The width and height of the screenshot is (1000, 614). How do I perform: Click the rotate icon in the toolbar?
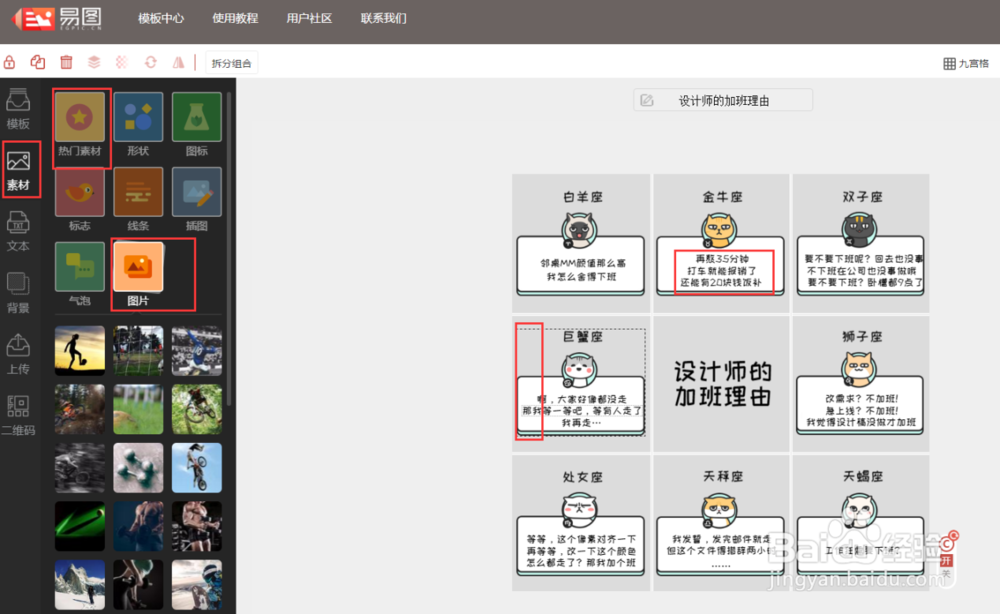(148, 61)
